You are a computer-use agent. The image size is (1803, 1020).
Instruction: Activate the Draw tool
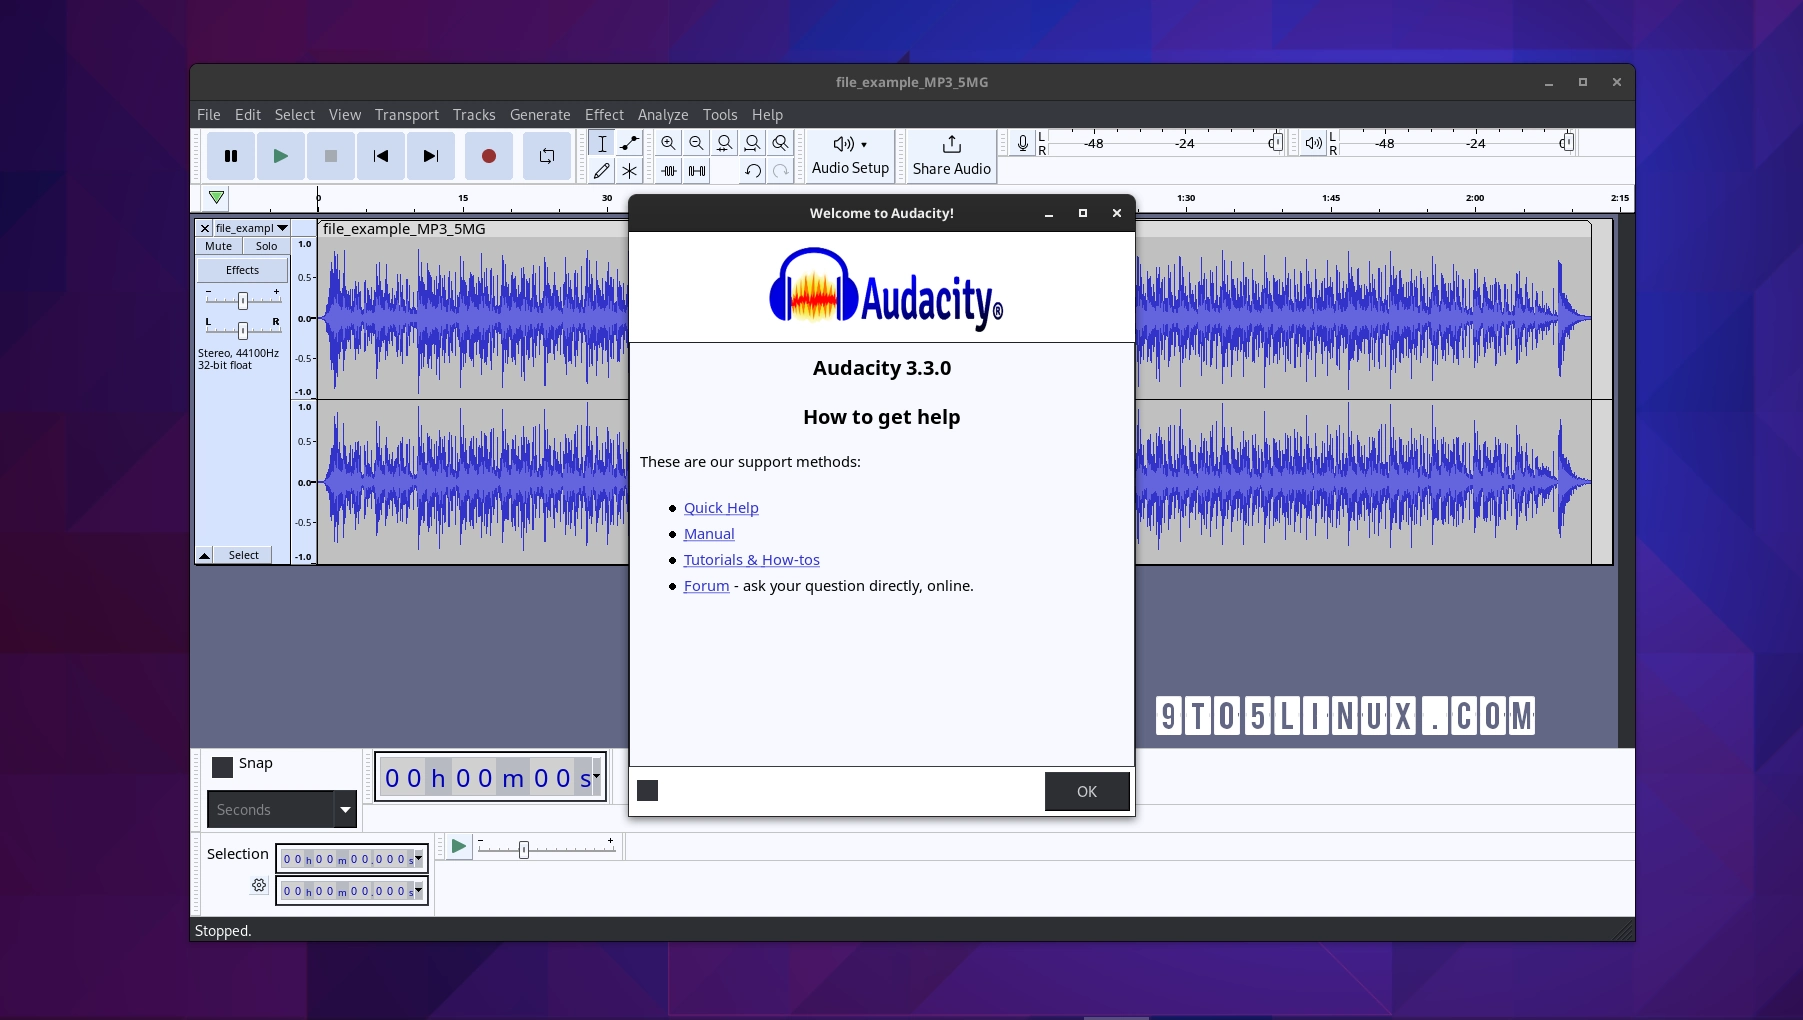point(601,170)
